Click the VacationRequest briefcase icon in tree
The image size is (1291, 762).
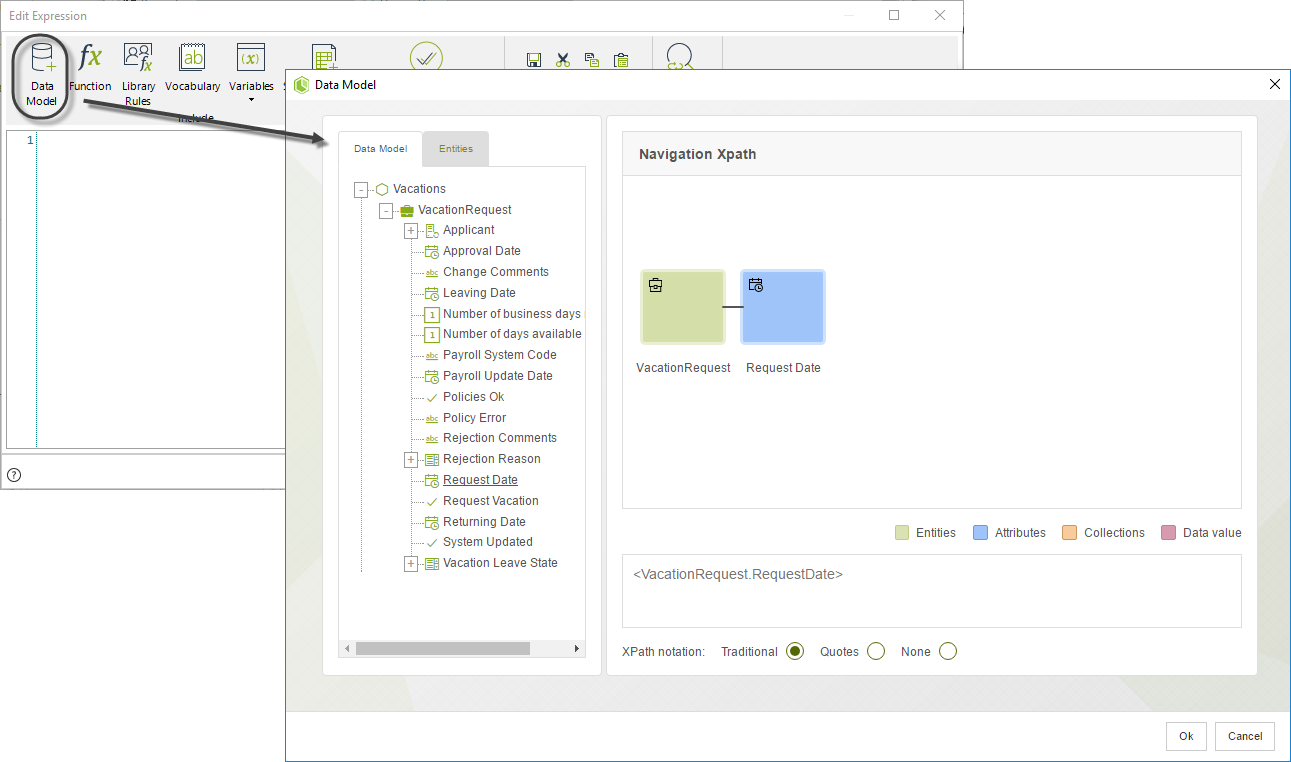[x=407, y=210]
